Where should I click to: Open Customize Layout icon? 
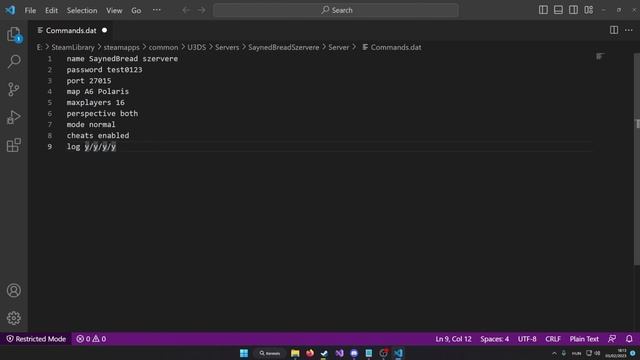[x=589, y=10]
